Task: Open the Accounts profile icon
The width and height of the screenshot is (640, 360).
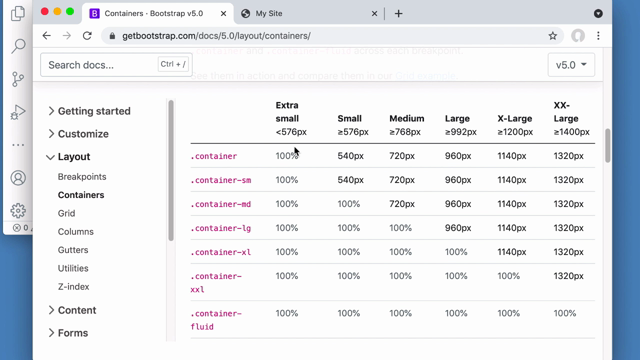Action: click(18, 178)
